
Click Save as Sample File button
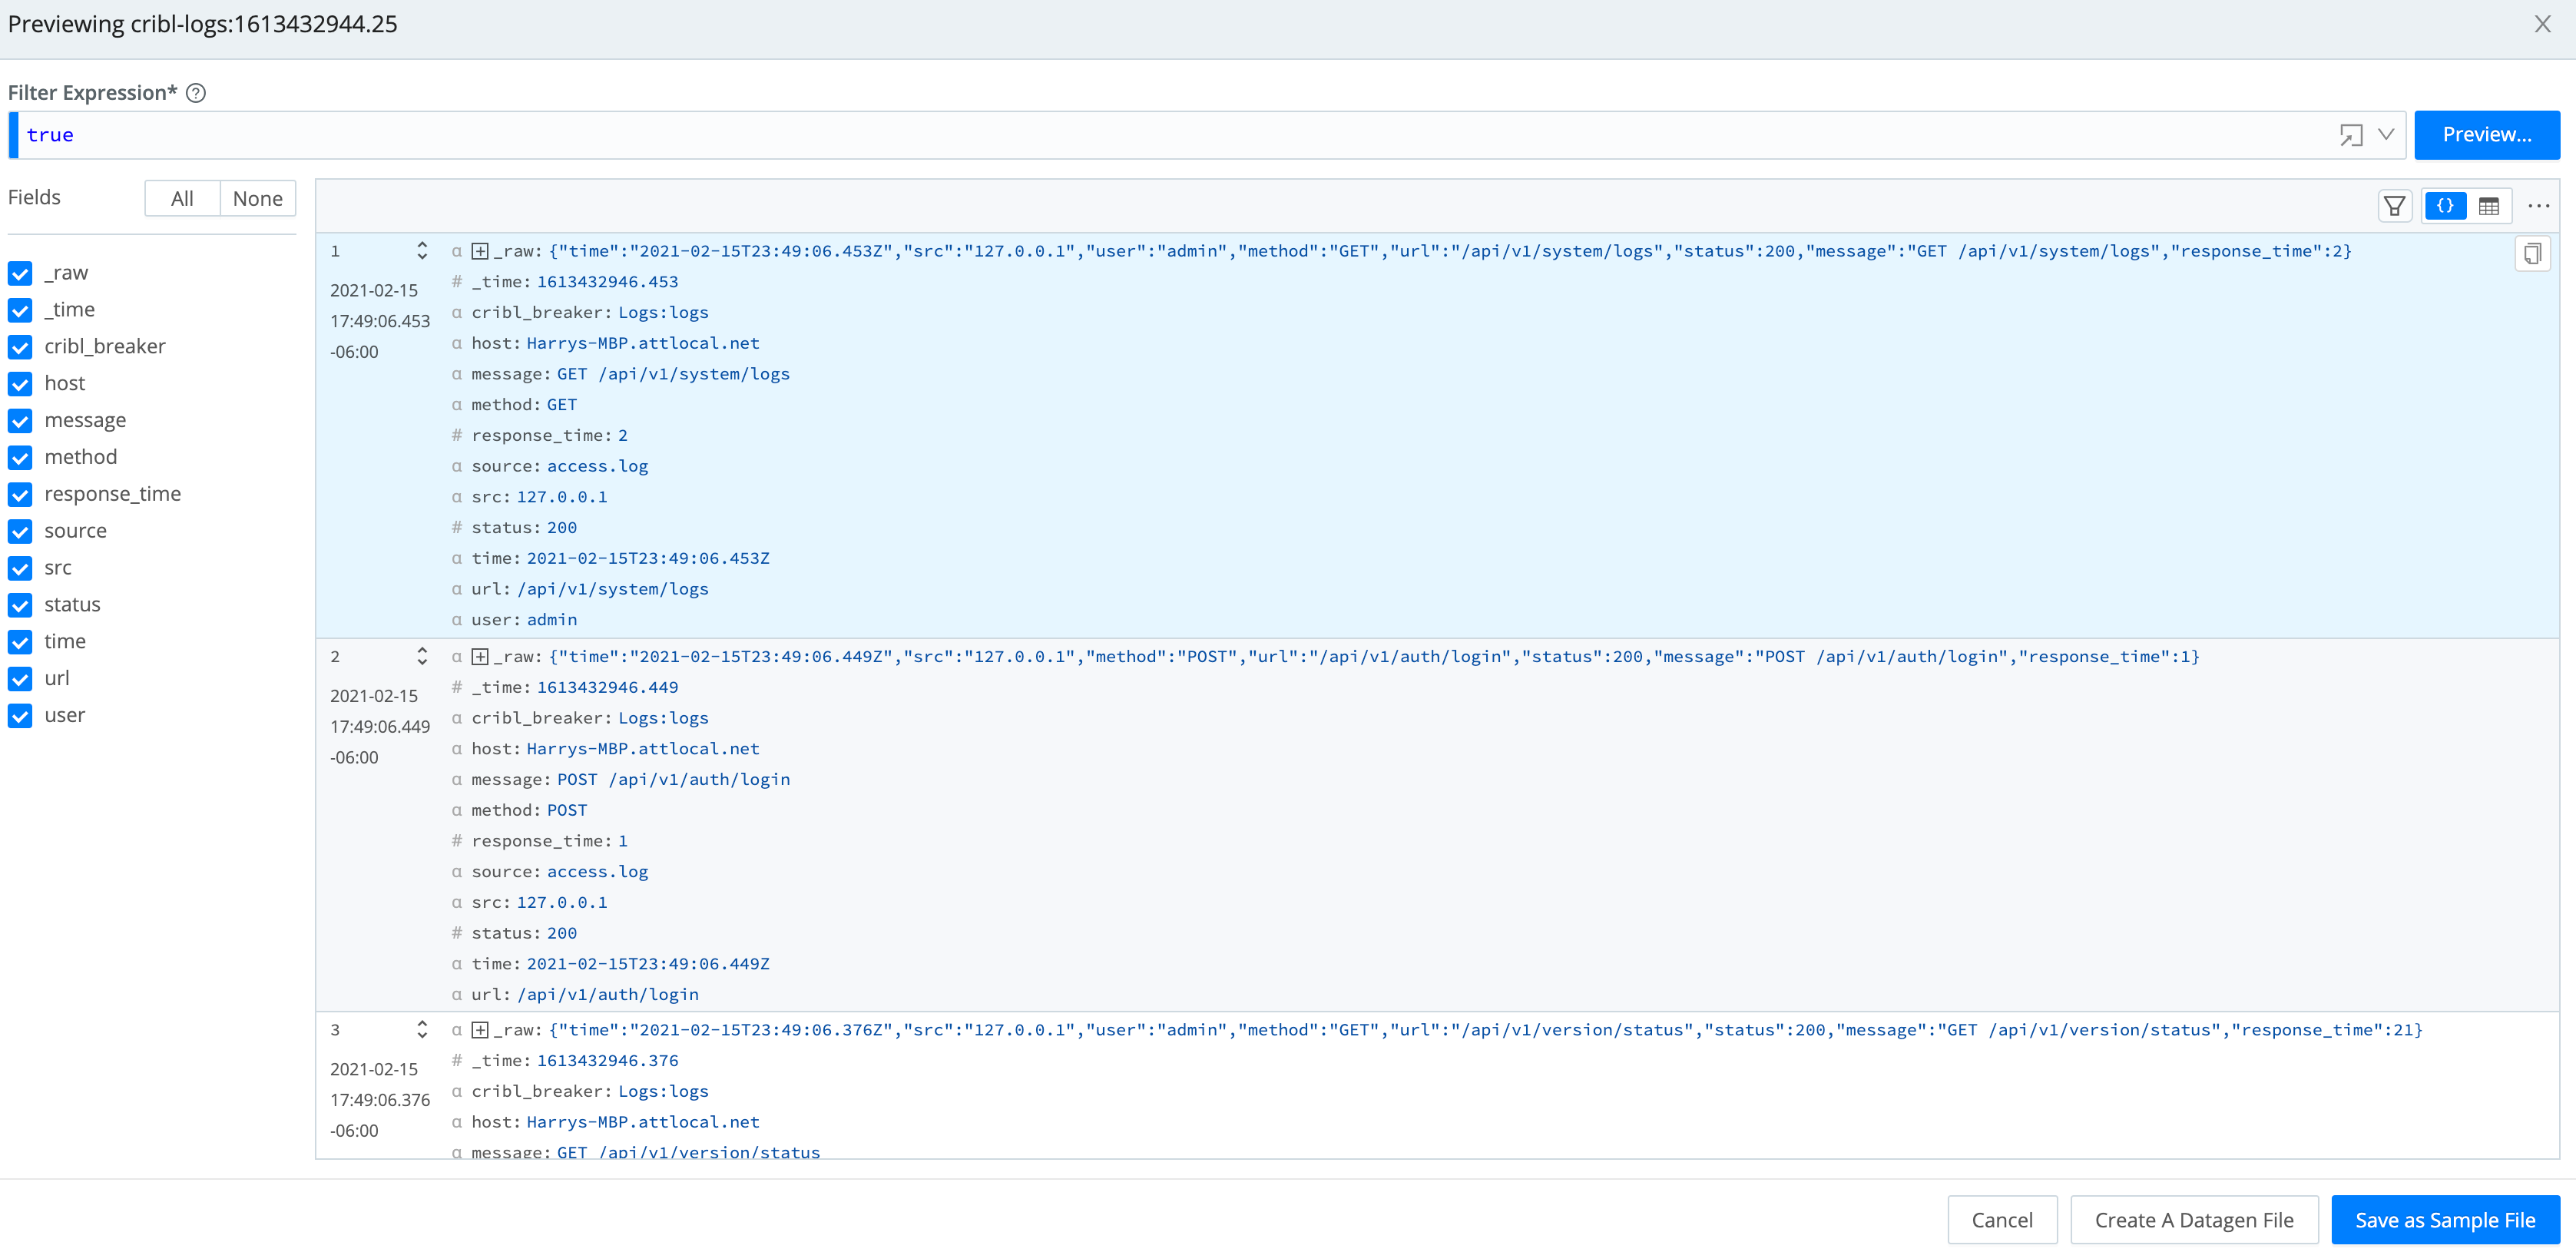pyautogui.click(x=2444, y=1220)
